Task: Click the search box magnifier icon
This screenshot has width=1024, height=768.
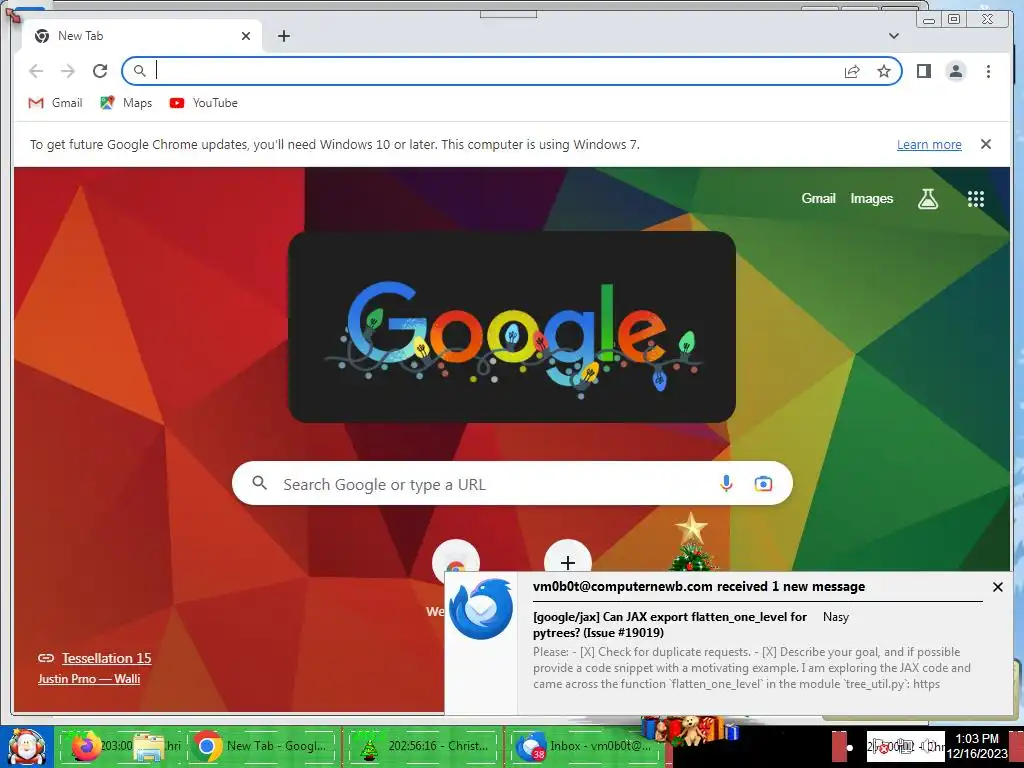Action: [259, 483]
